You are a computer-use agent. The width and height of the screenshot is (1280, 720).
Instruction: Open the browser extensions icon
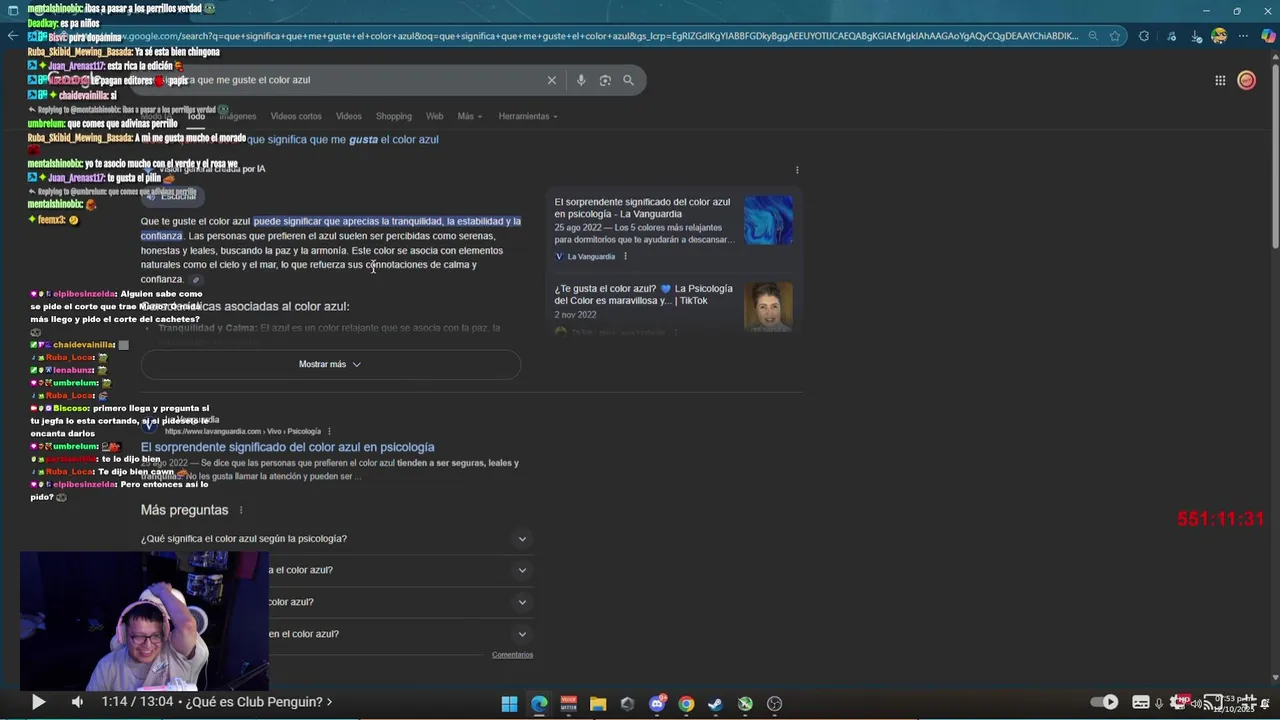(x=1144, y=36)
